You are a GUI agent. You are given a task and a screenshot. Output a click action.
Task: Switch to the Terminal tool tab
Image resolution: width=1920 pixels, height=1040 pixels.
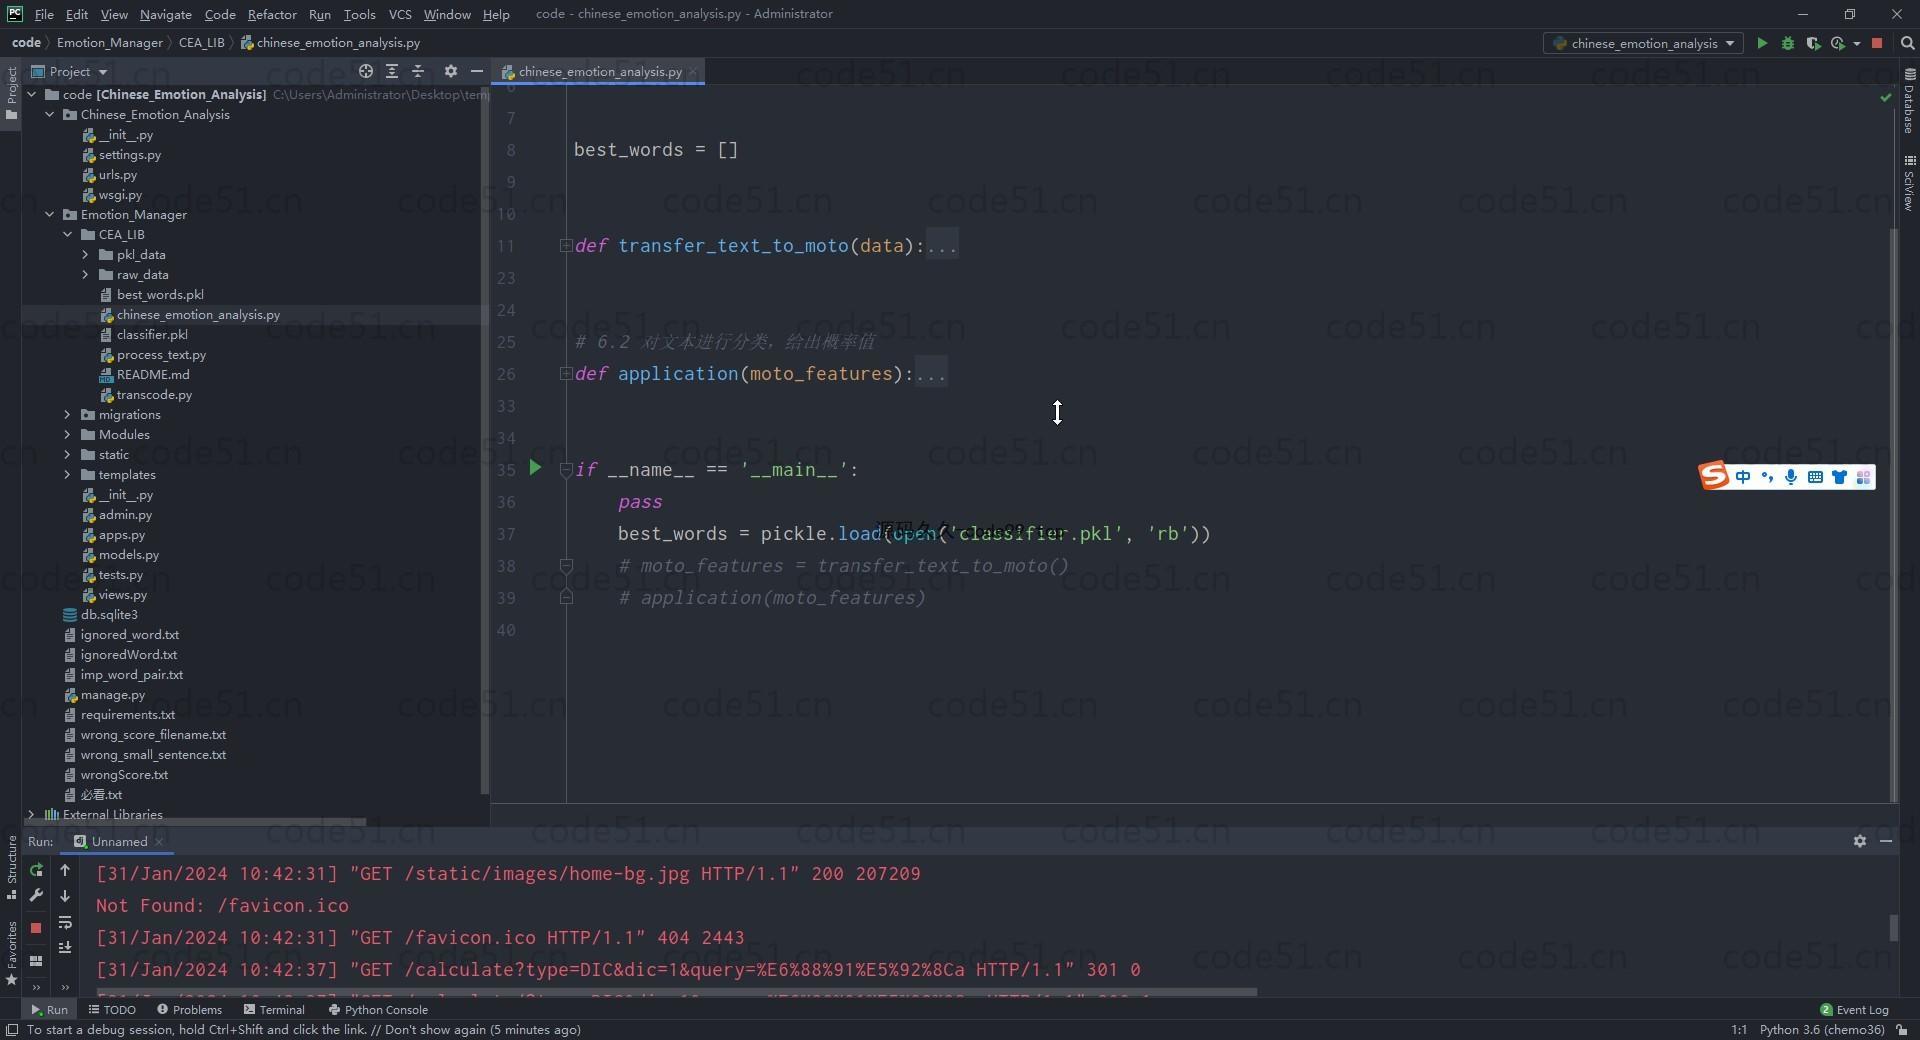point(274,1009)
